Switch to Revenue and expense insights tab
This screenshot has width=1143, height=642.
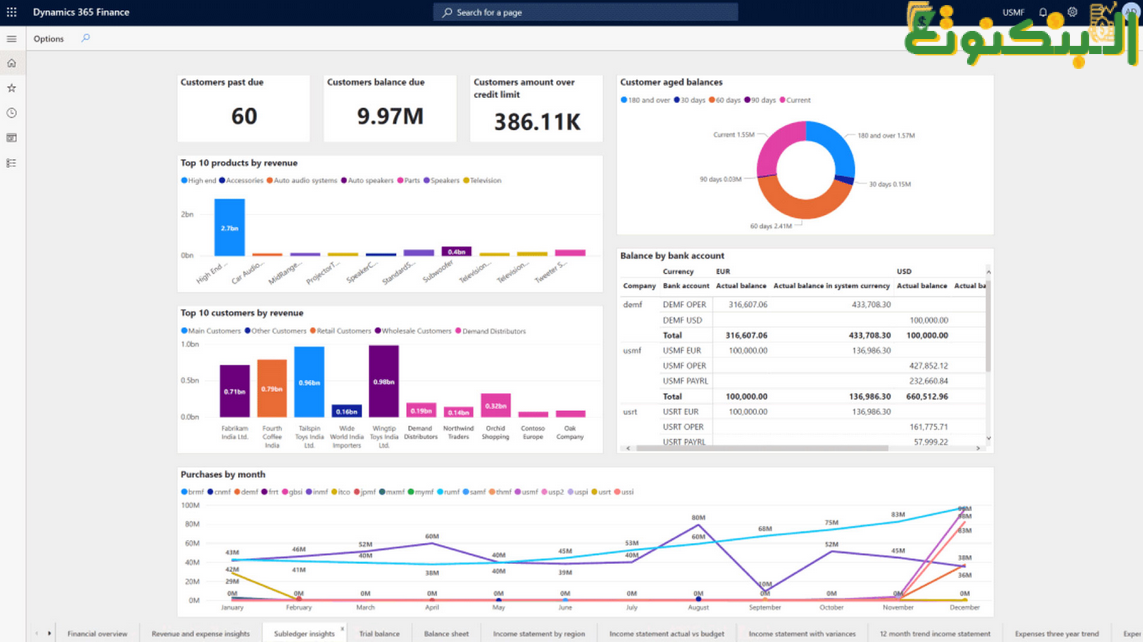200,633
